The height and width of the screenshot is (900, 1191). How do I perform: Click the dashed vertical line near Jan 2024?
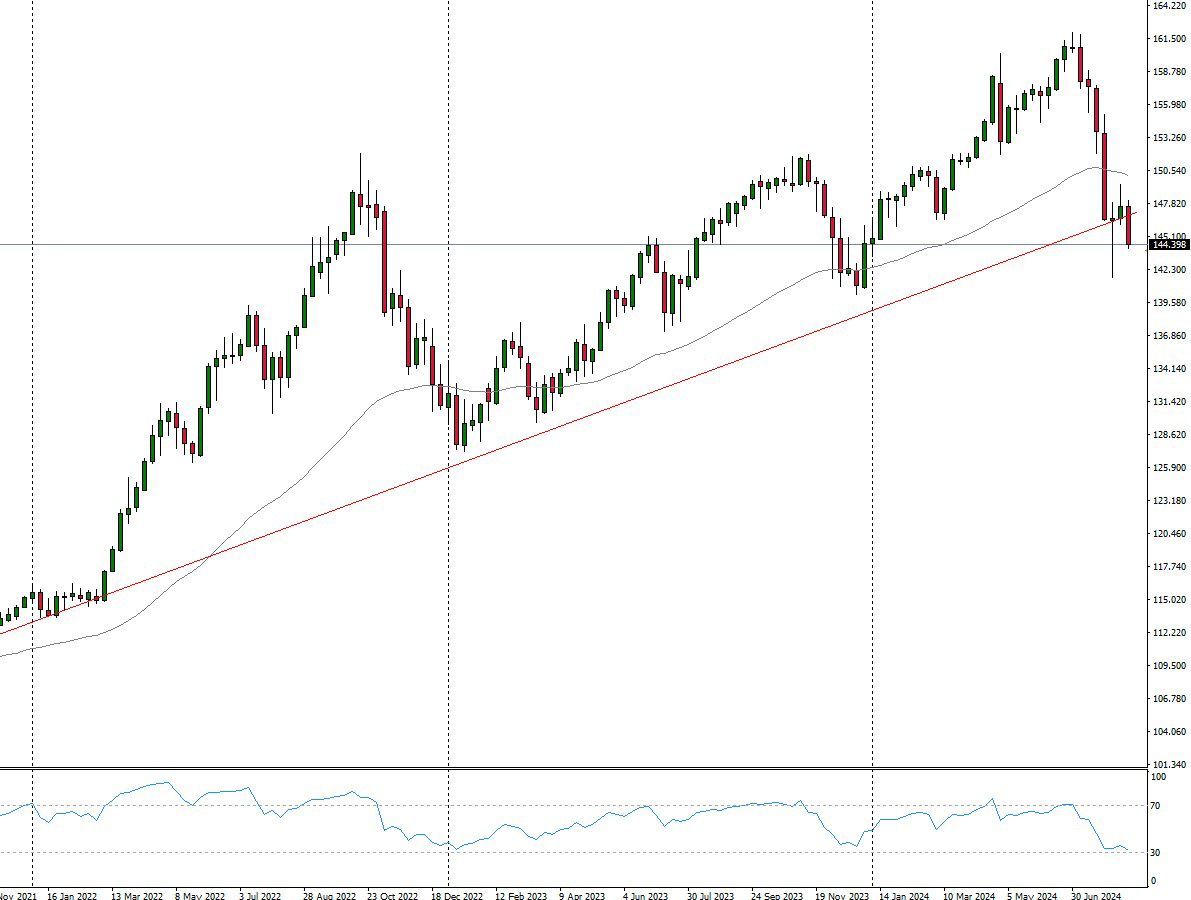click(873, 600)
